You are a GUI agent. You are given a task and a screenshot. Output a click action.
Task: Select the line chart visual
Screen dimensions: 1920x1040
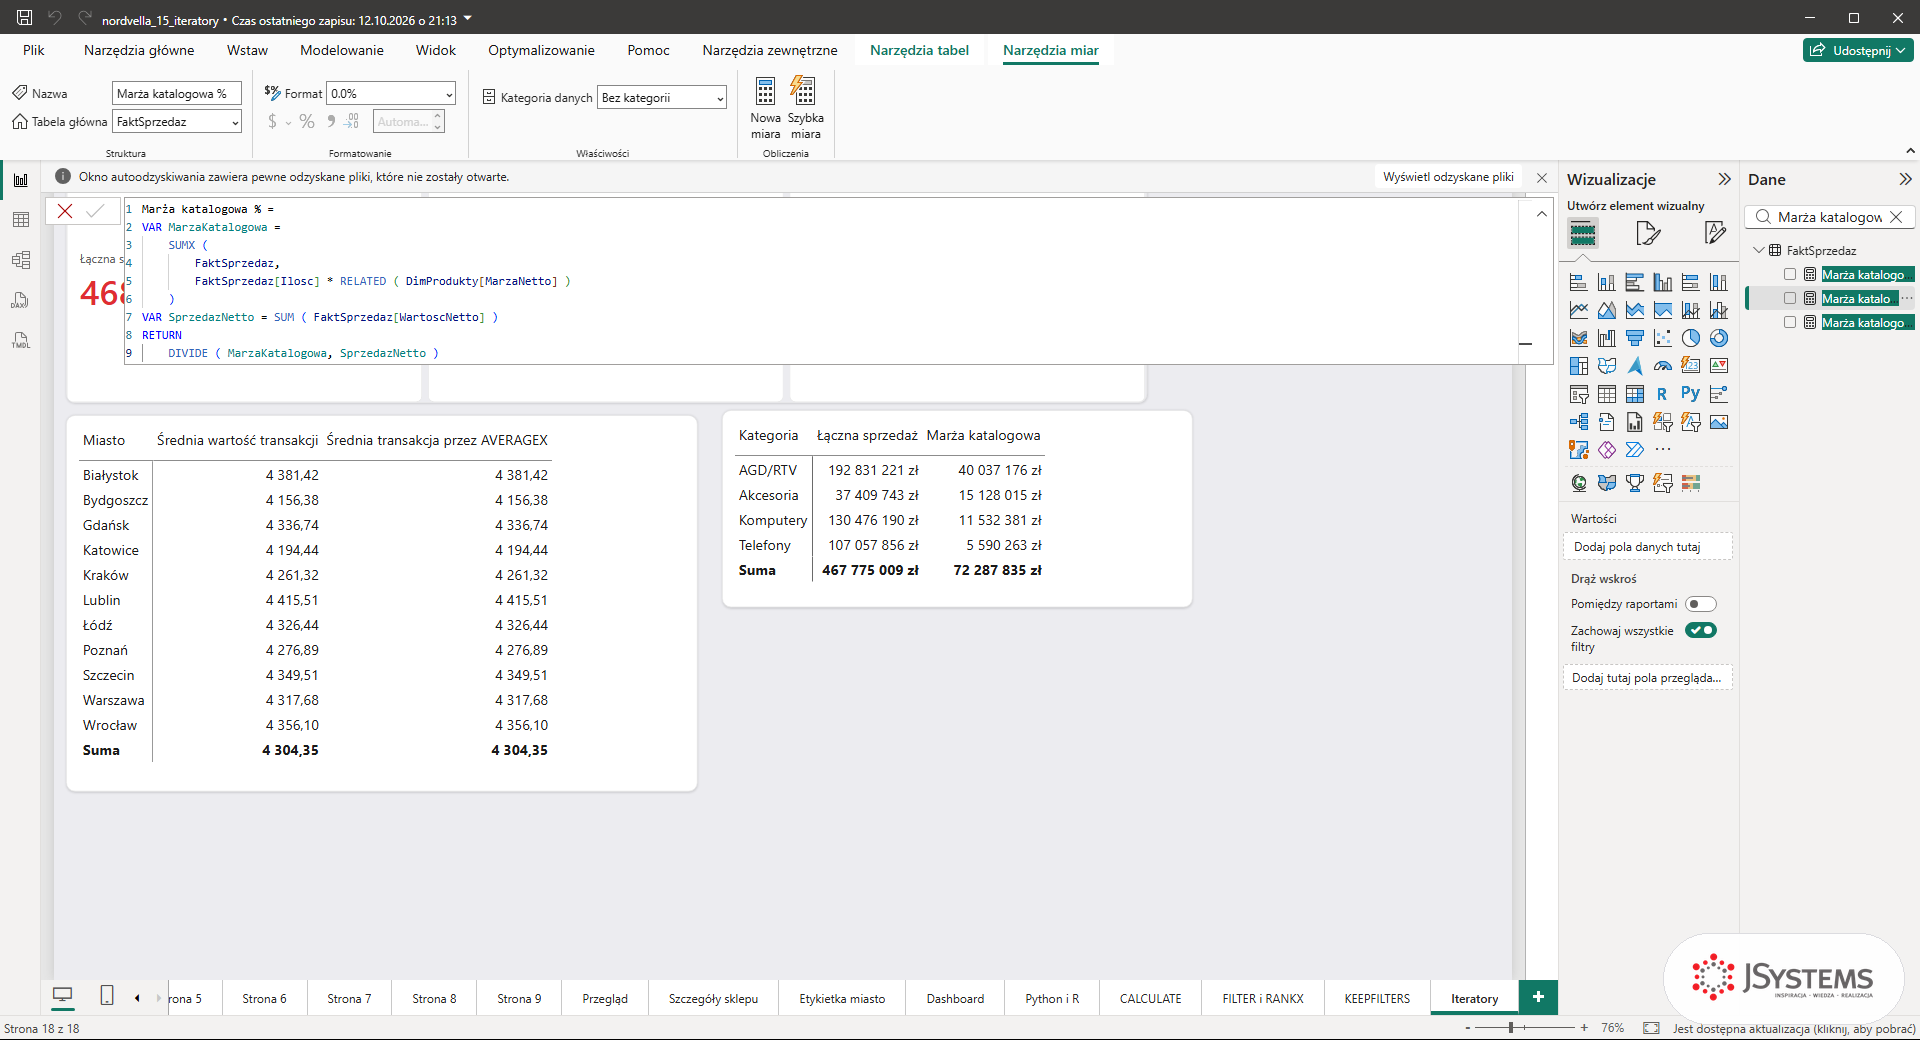[1579, 310]
